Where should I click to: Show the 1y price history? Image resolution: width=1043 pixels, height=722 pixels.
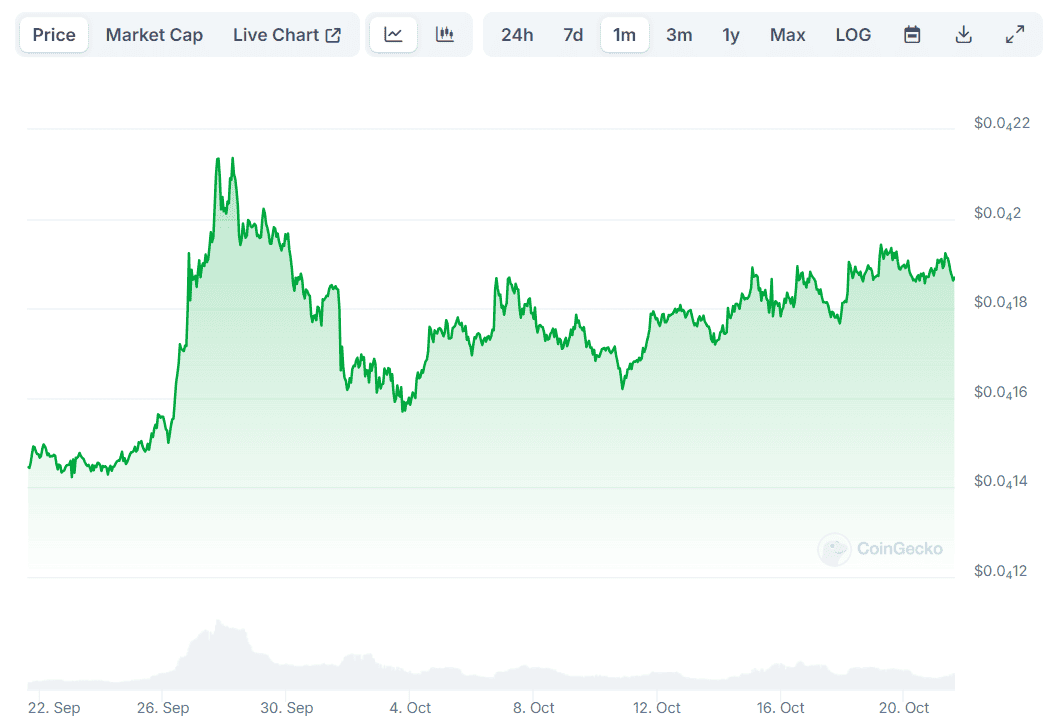click(731, 35)
